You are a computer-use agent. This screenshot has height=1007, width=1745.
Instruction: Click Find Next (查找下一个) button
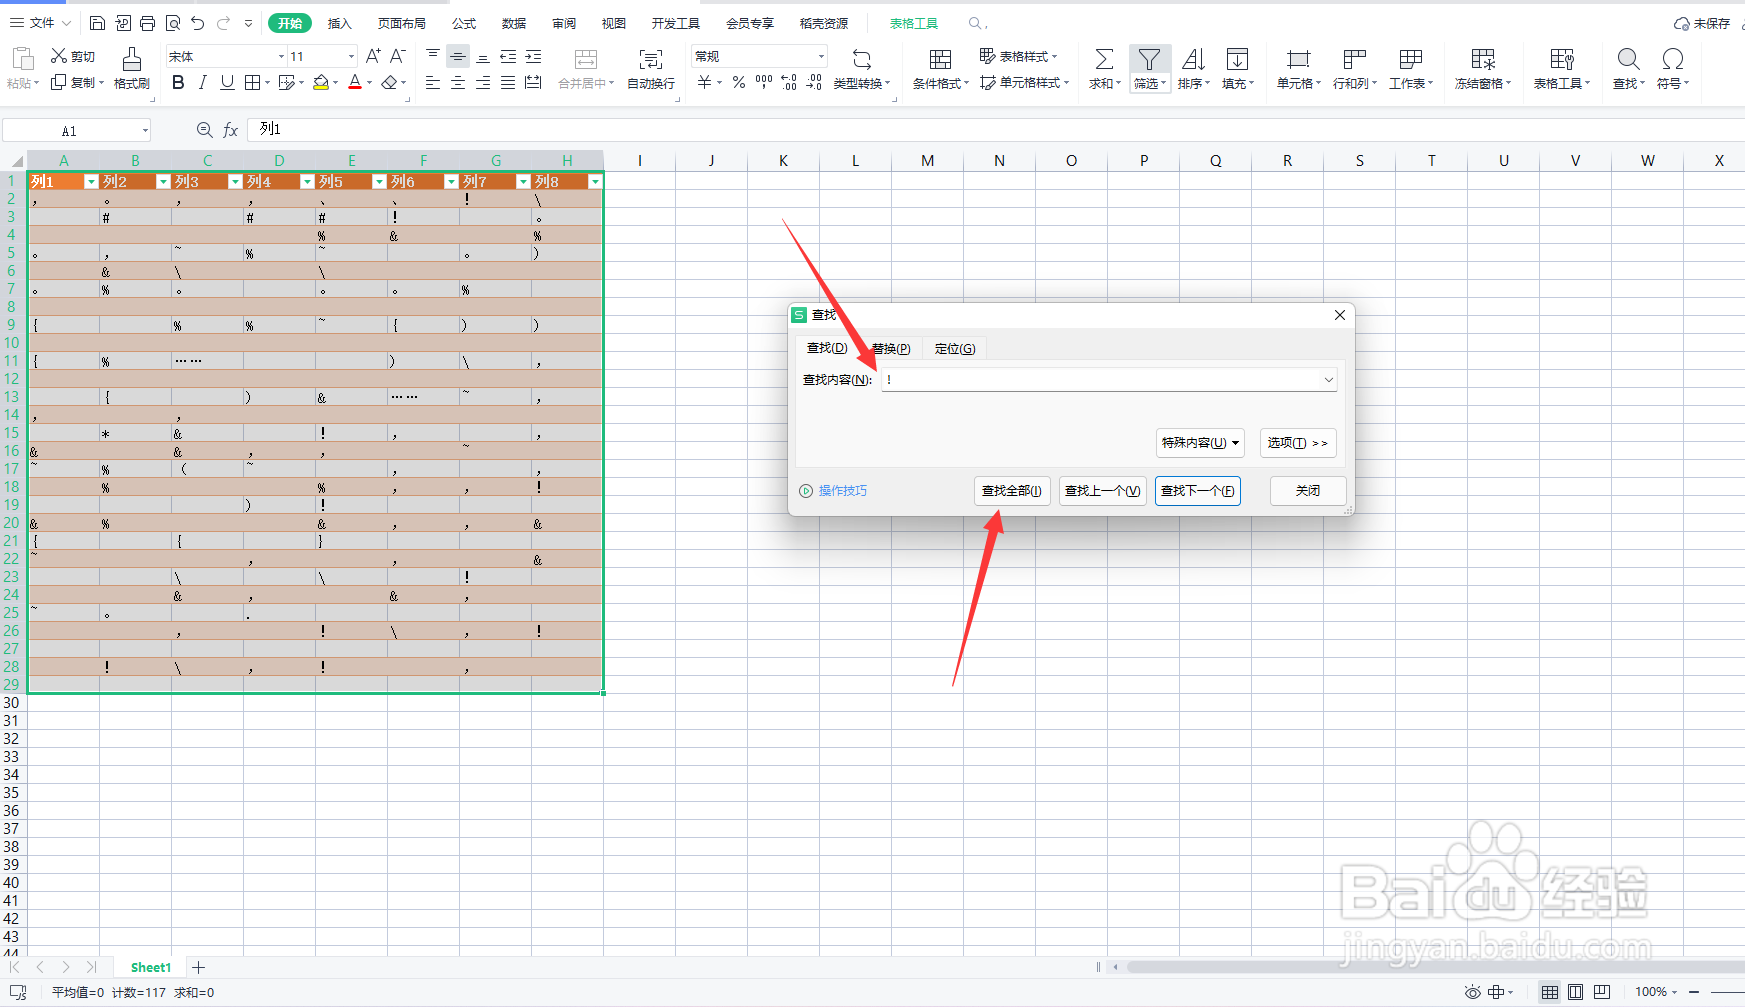(x=1197, y=490)
